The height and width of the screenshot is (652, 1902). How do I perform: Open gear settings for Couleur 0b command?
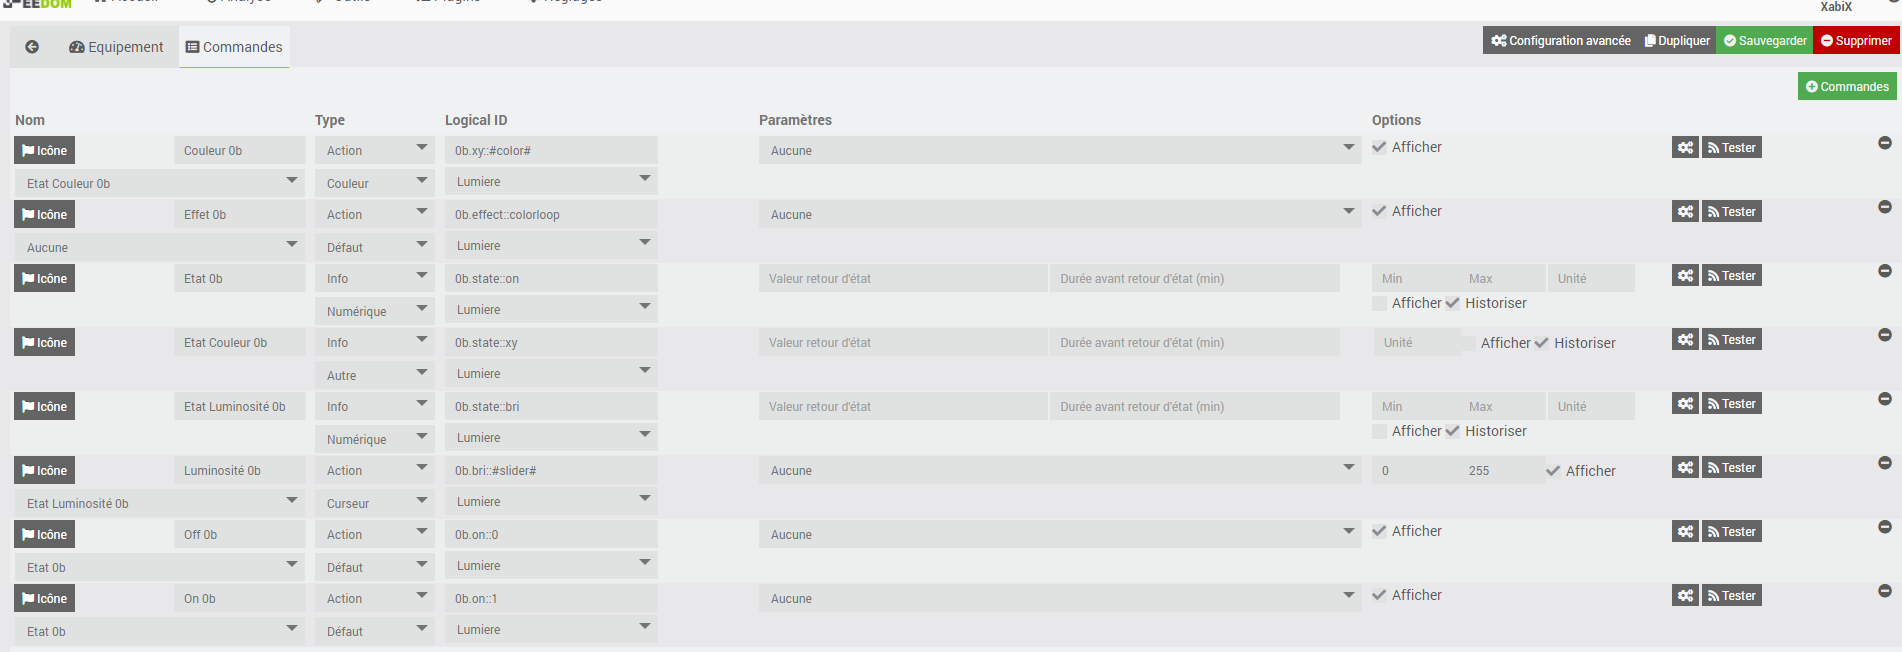pos(1685,147)
